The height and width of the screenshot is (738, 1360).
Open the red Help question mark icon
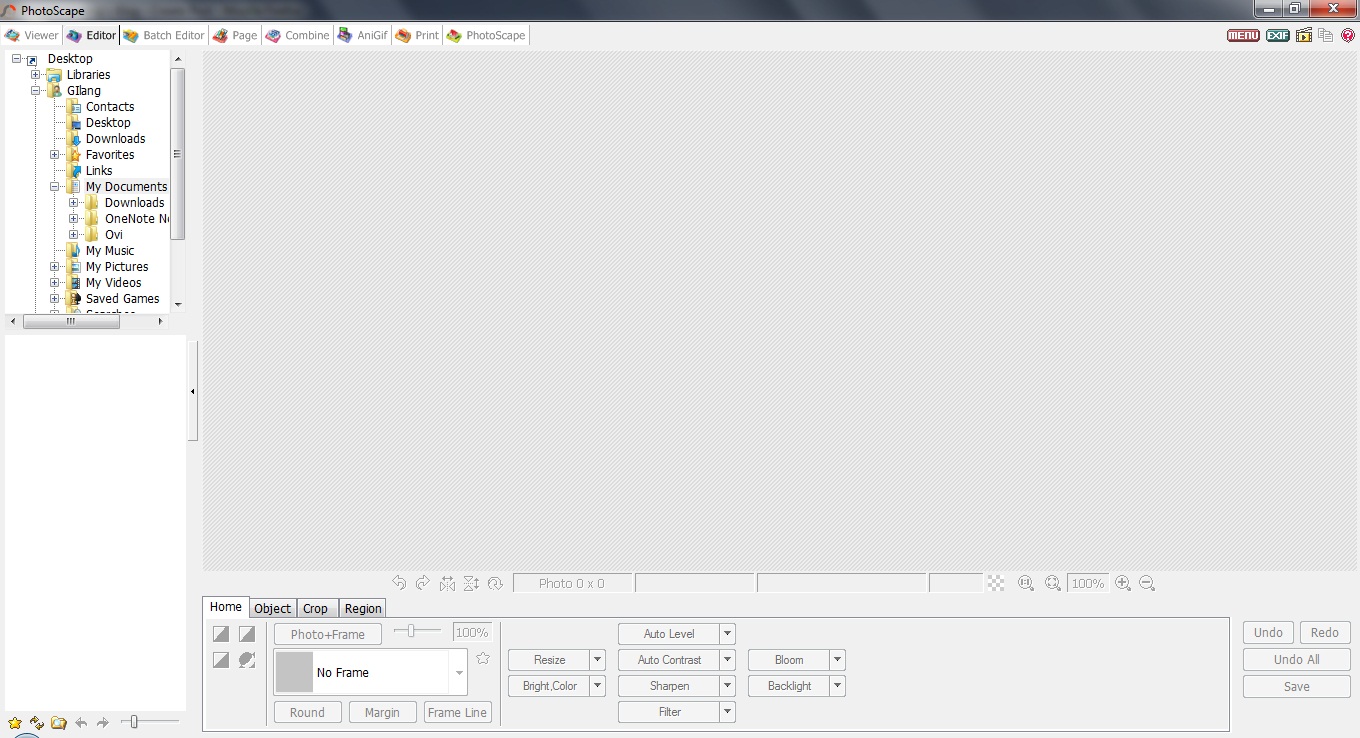(x=1347, y=35)
